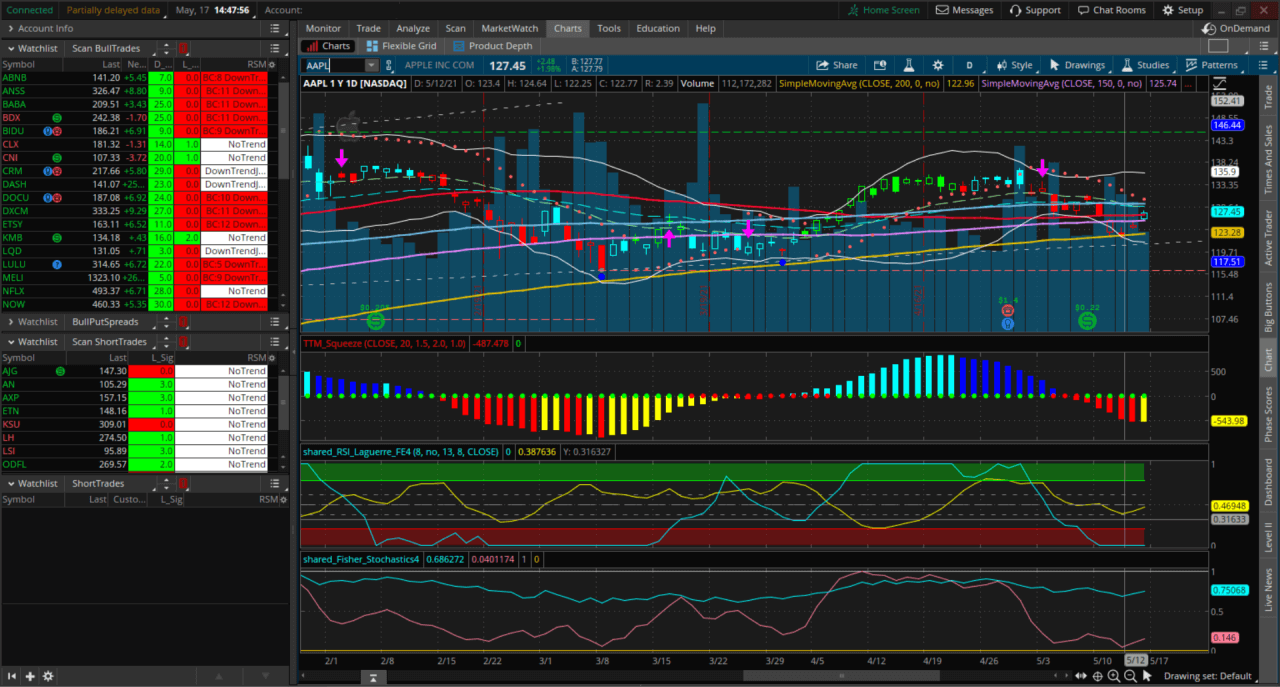
Task: Open the Phase Scores side tab
Action: [1269, 415]
